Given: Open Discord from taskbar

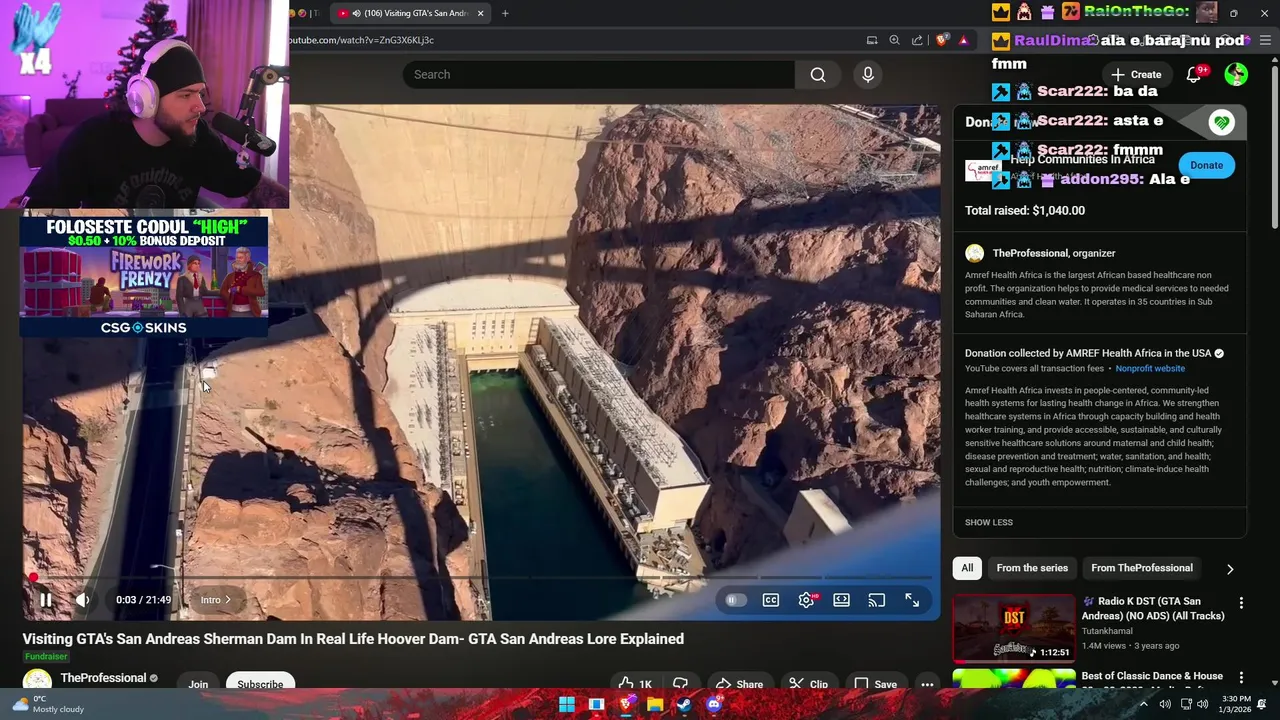Looking at the screenshot, I should coord(713,705).
